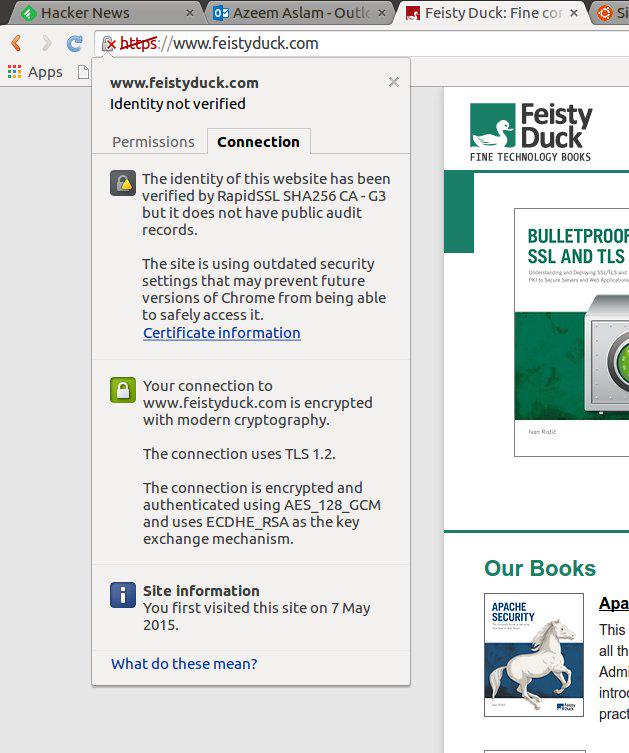Close the Feisty Duck tab

(574, 13)
